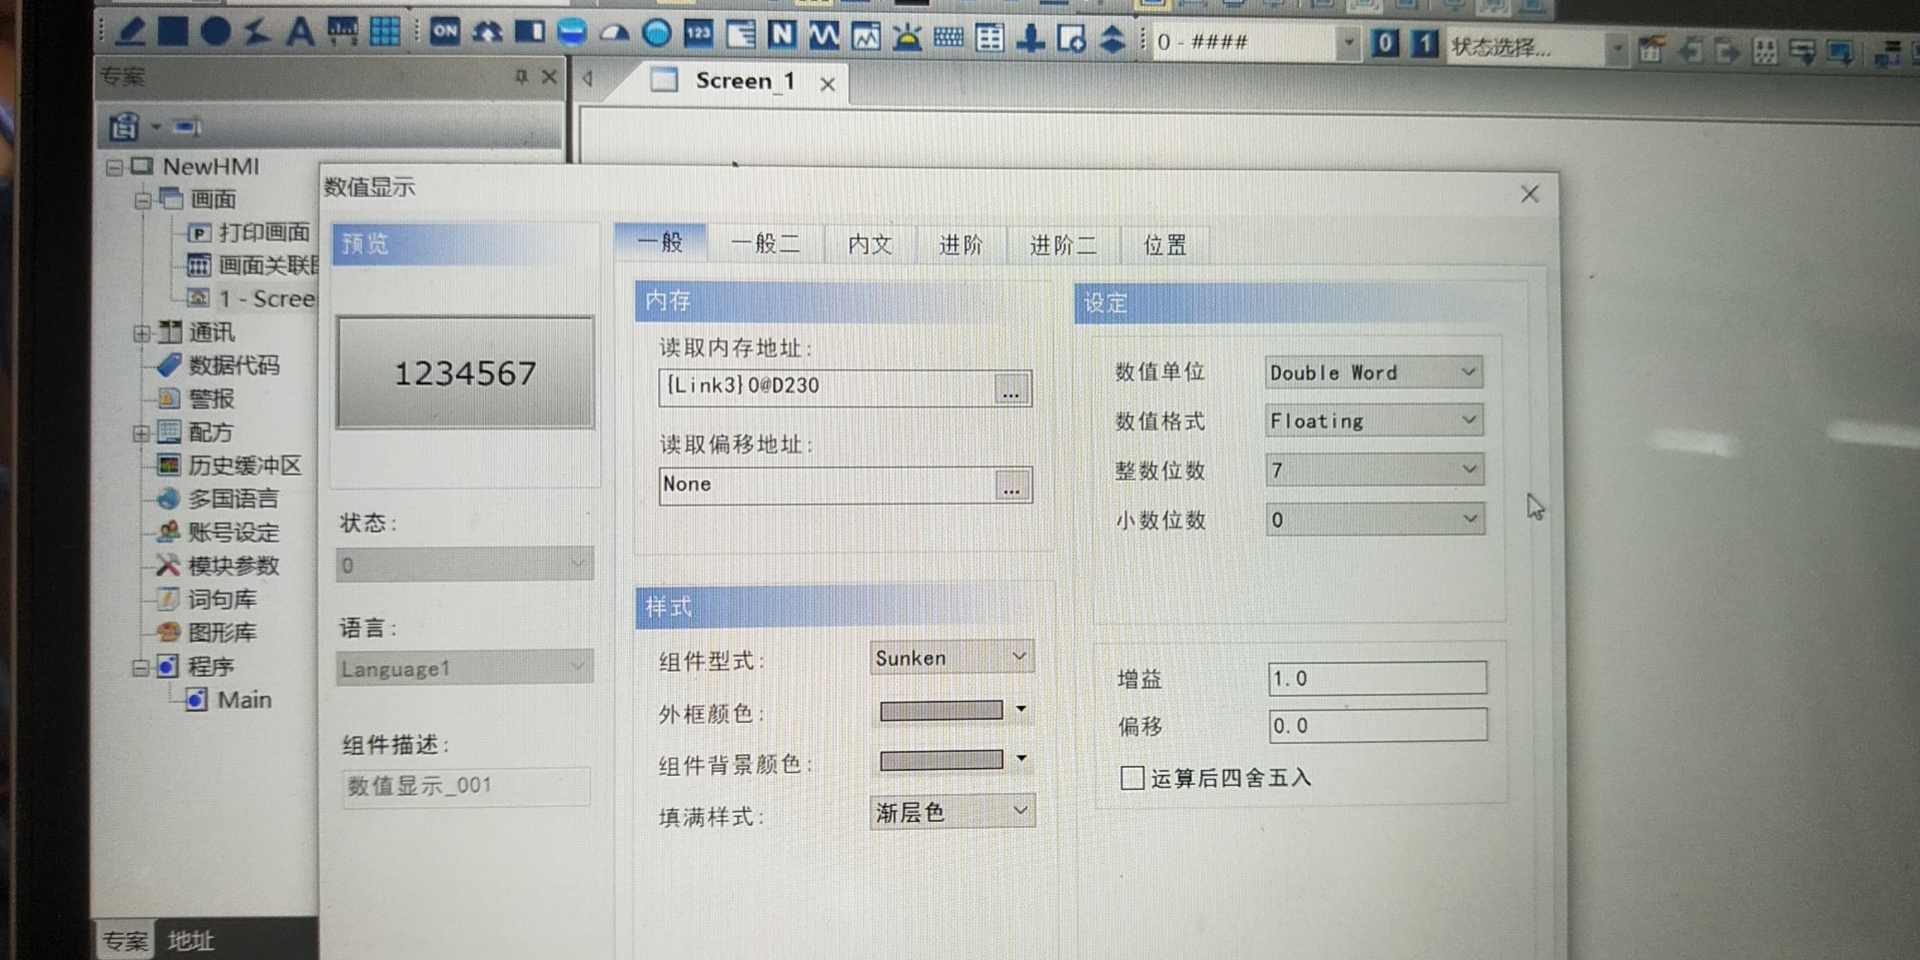This screenshot has height=960, width=1920.
Task: Click the waveform curve icon
Action: 824,36
